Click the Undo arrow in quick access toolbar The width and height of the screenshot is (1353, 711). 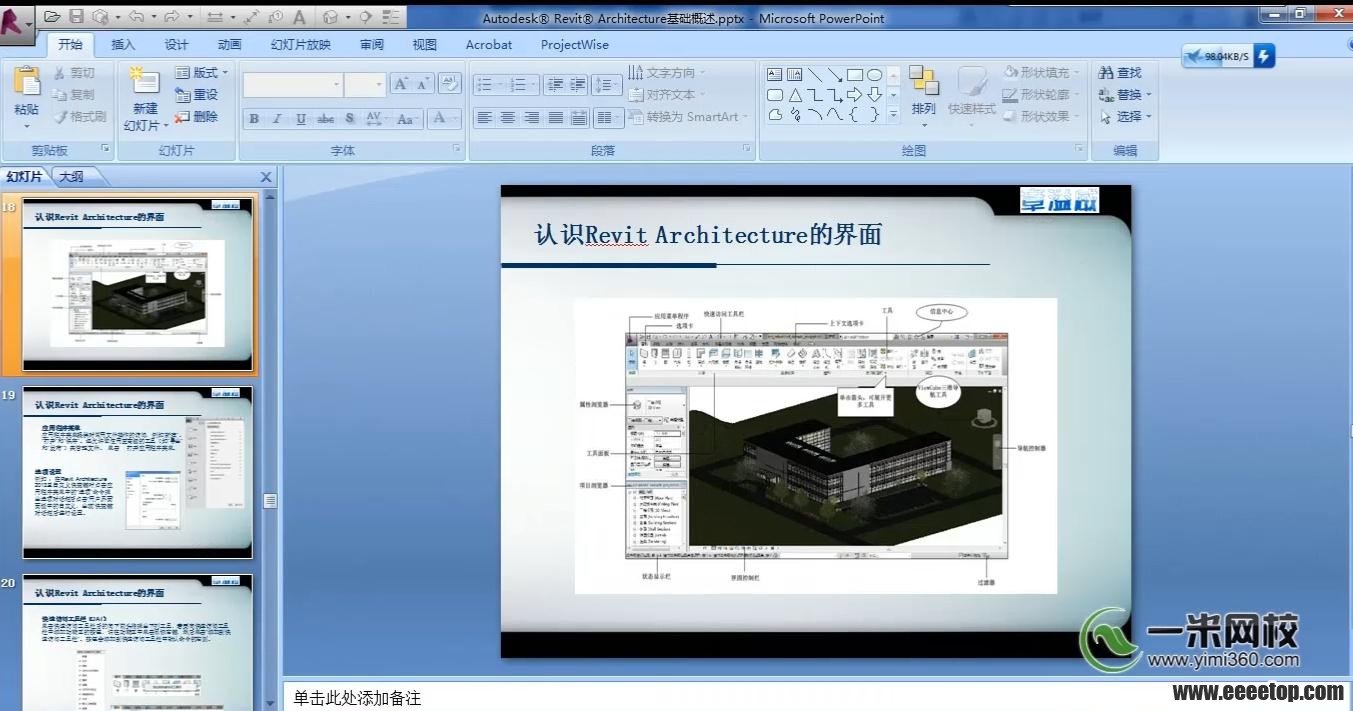[135, 17]
